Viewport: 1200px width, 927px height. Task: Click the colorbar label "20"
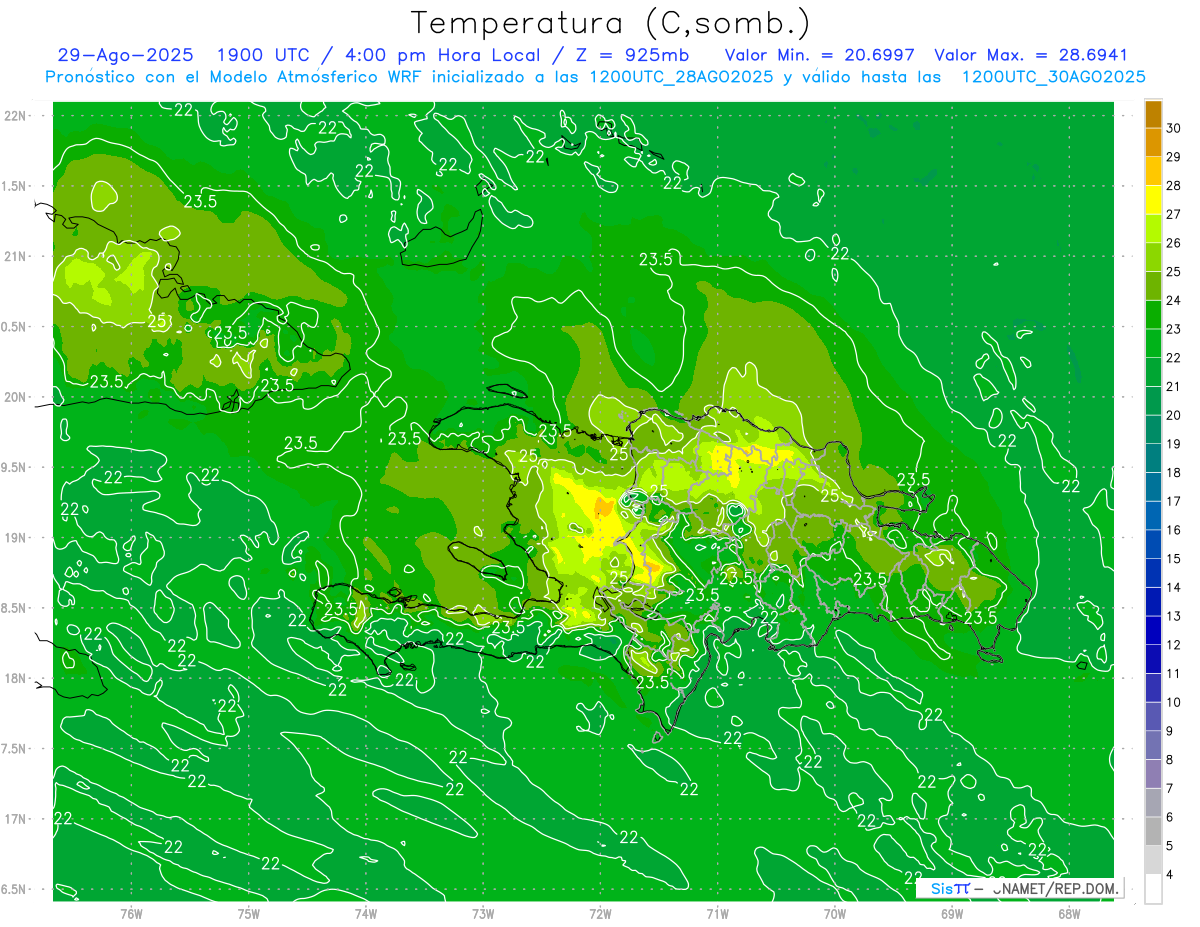coord(1174,416)
